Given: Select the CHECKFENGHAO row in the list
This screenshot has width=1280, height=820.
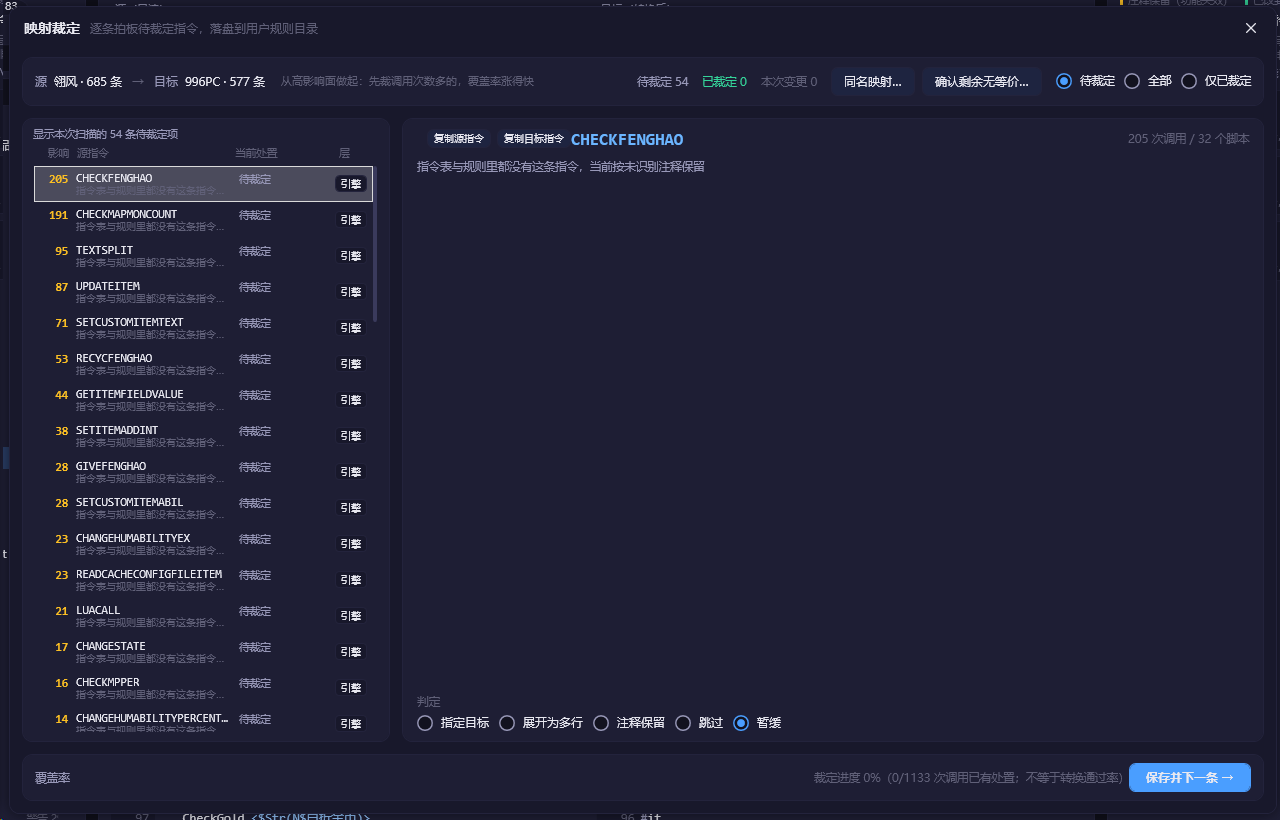Looking at the screenshot, I should click(x=203, y=184).
